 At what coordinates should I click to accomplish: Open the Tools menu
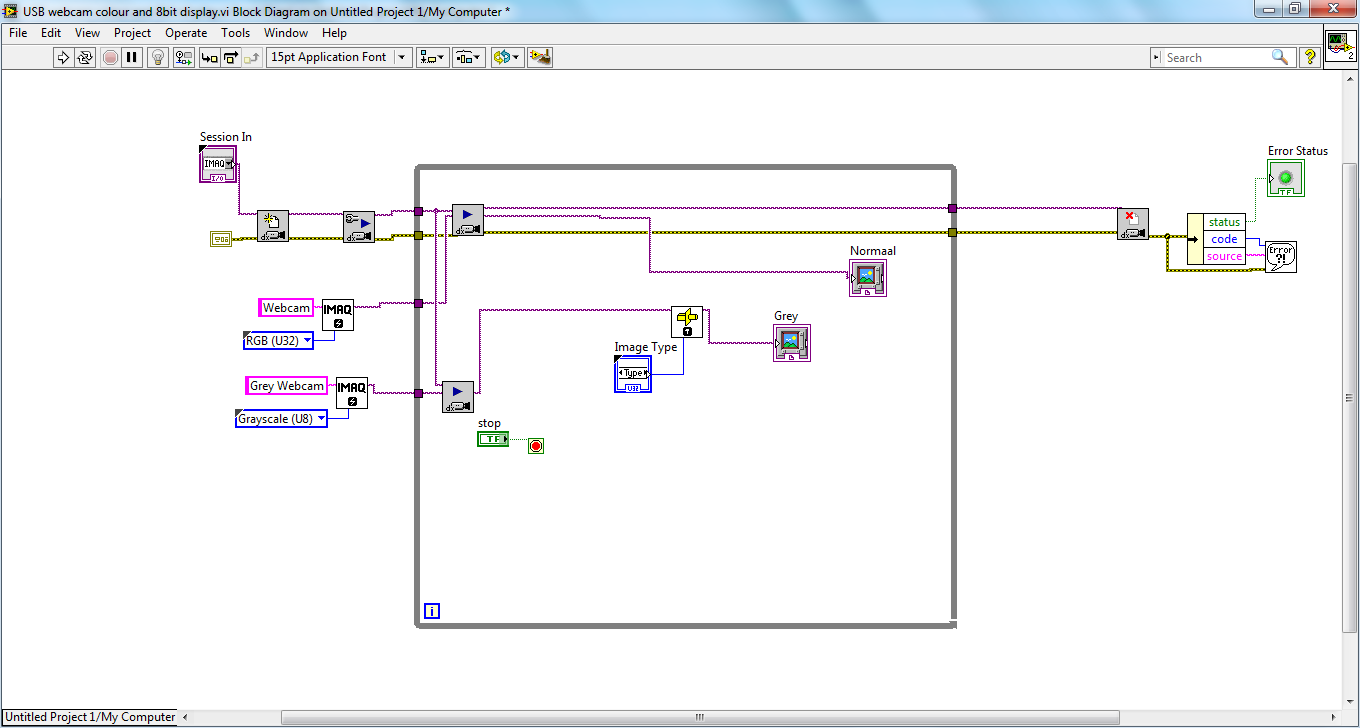click(236, 33)
